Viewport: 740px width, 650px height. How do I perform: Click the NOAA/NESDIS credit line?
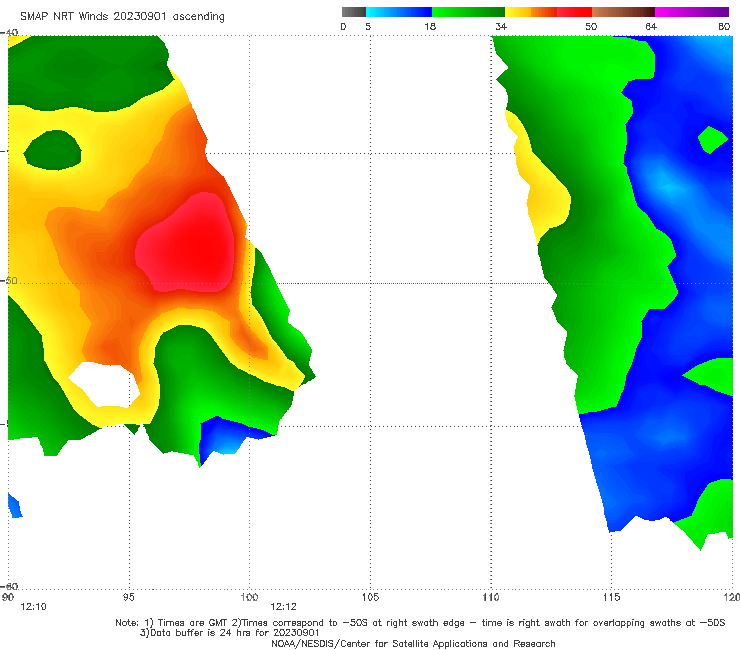coord(413,643)
